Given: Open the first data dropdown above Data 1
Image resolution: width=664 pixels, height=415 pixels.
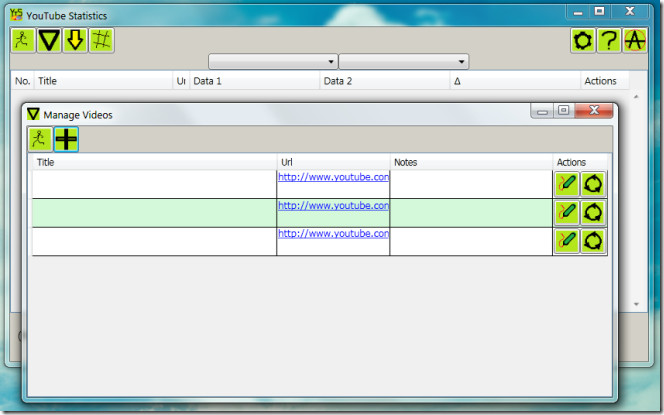Looking at the screenshot, I should pos(273,62).
